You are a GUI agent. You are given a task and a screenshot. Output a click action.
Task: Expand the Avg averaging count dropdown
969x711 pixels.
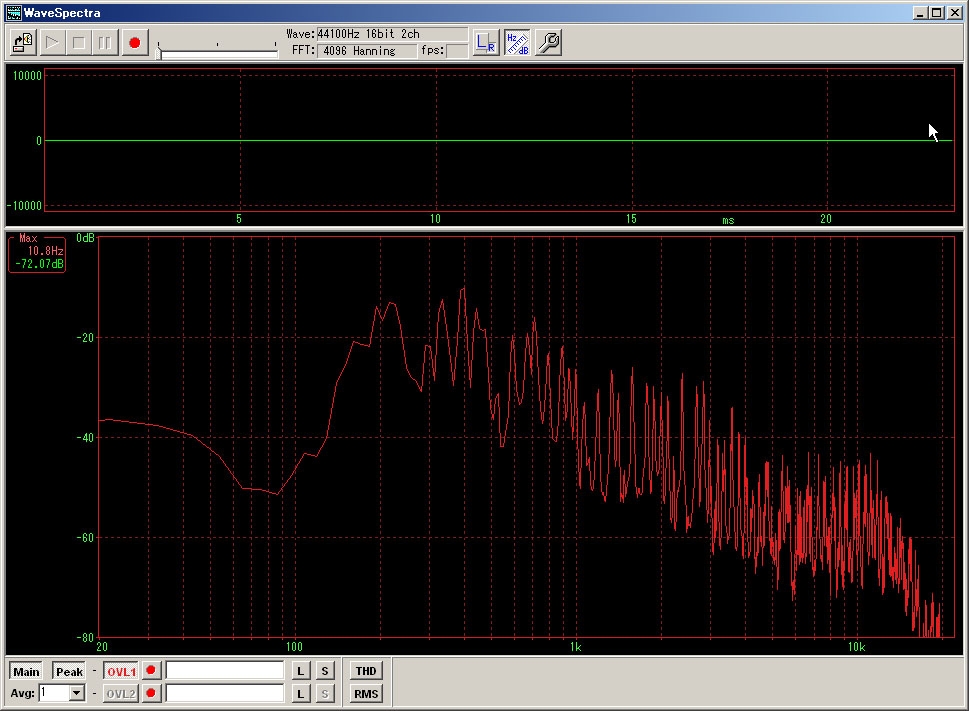pos(77,693)
